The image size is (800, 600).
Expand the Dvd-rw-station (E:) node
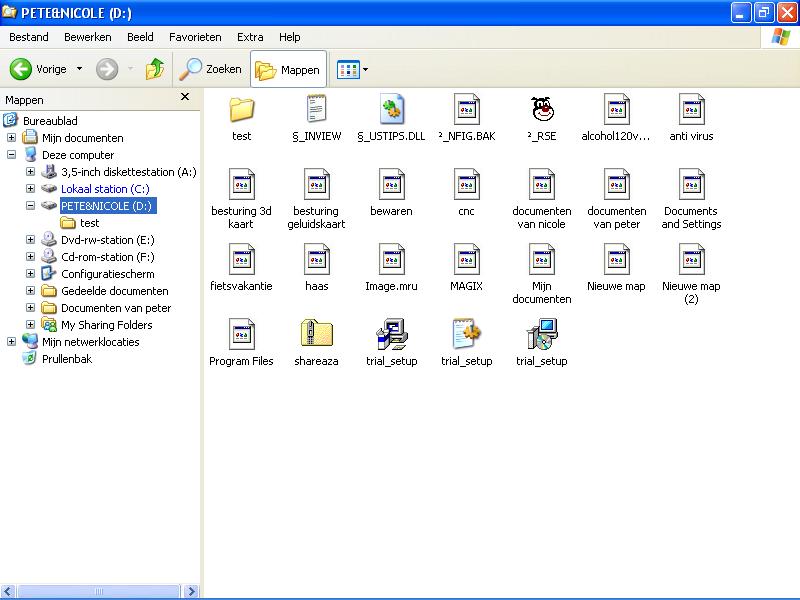point(31,240)
